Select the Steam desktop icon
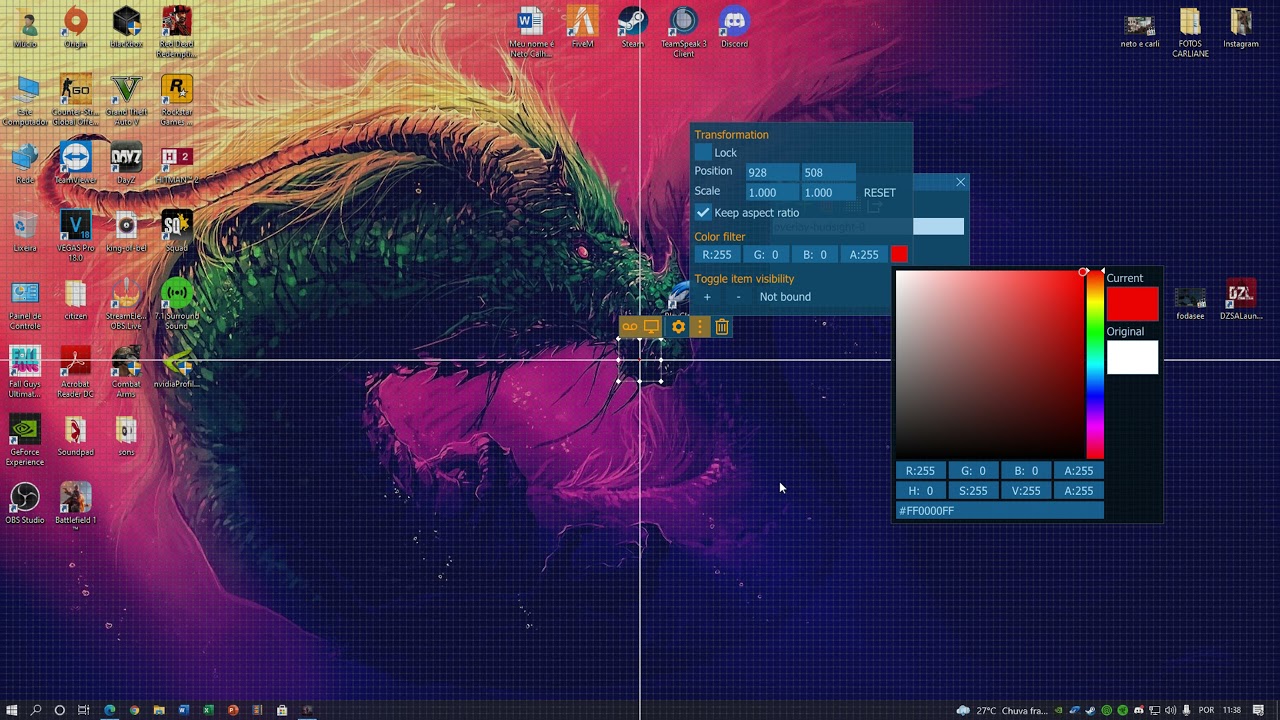The image size is (1280, 720). click(632, 27)
